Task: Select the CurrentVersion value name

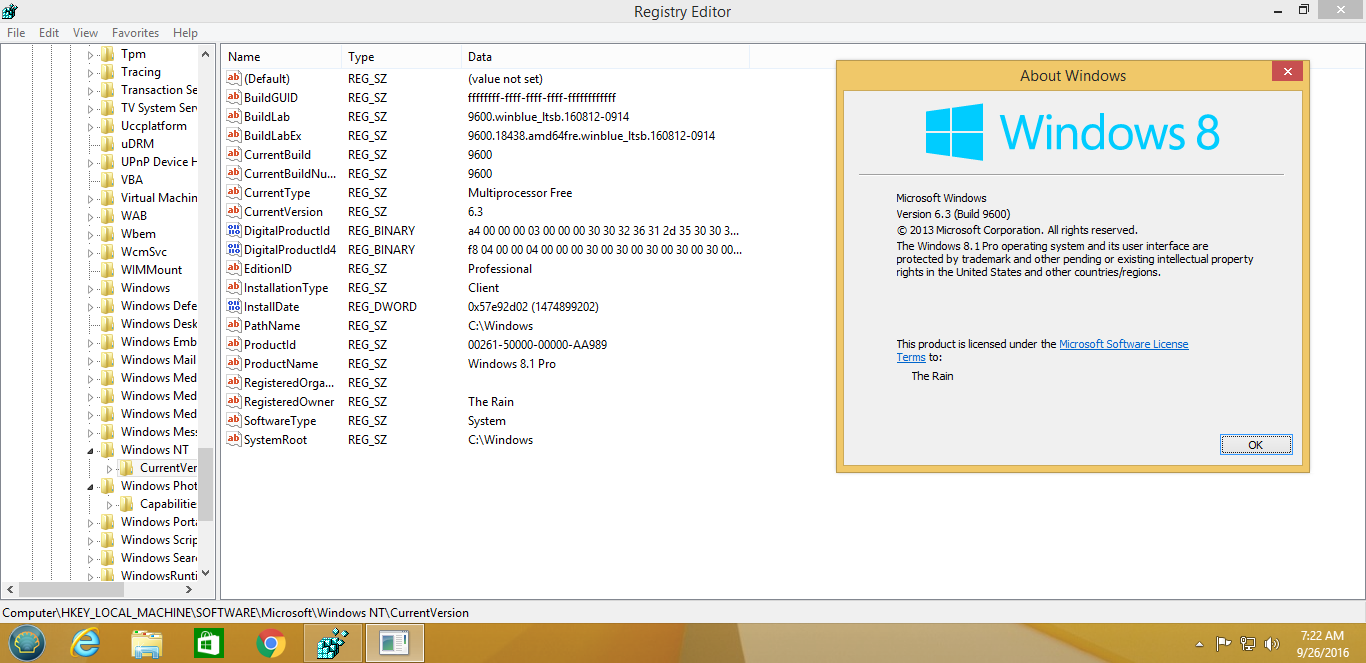Action: [x=283, y=212]
